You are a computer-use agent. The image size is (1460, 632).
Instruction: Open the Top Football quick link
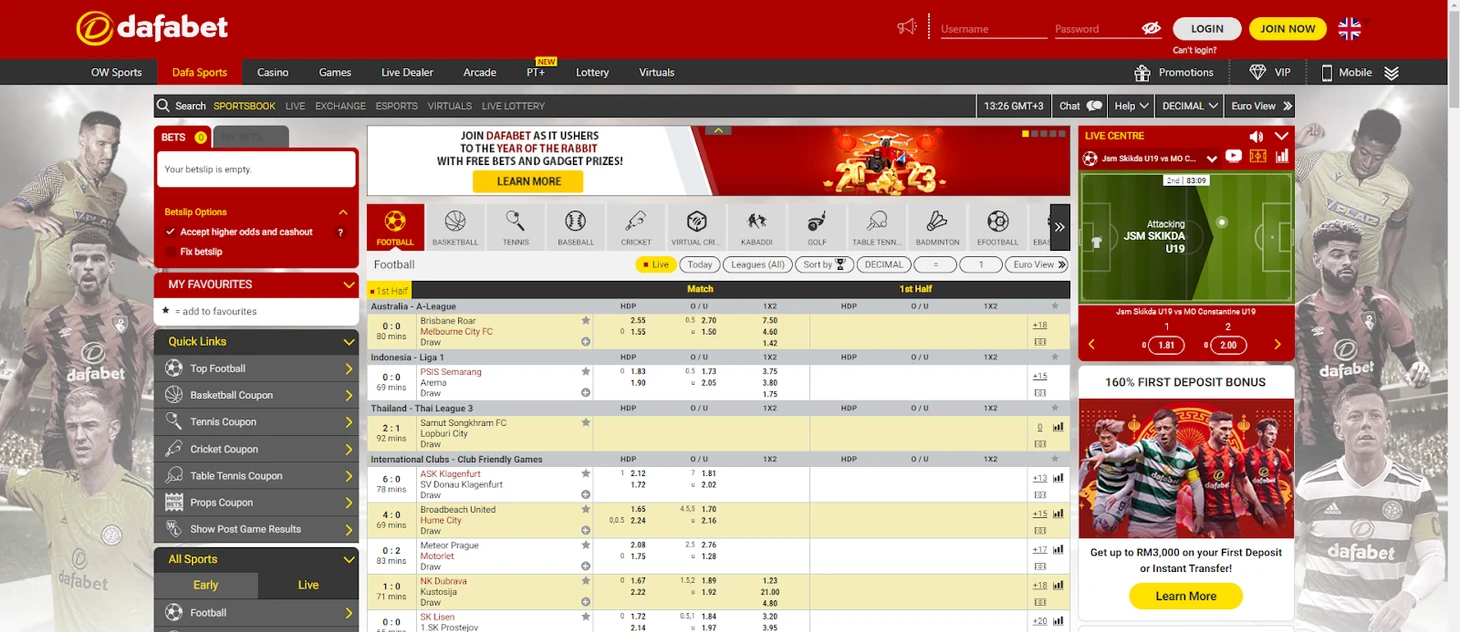pos(256,369)
